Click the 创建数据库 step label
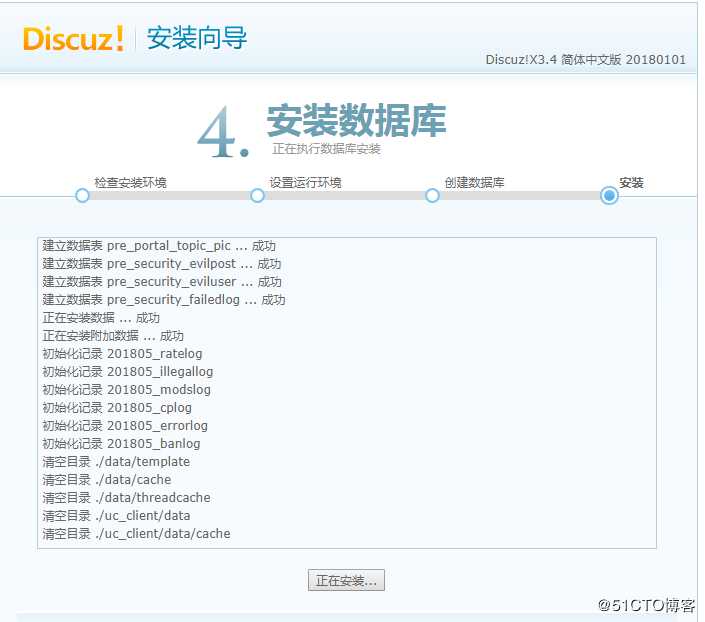 point(474,183)
